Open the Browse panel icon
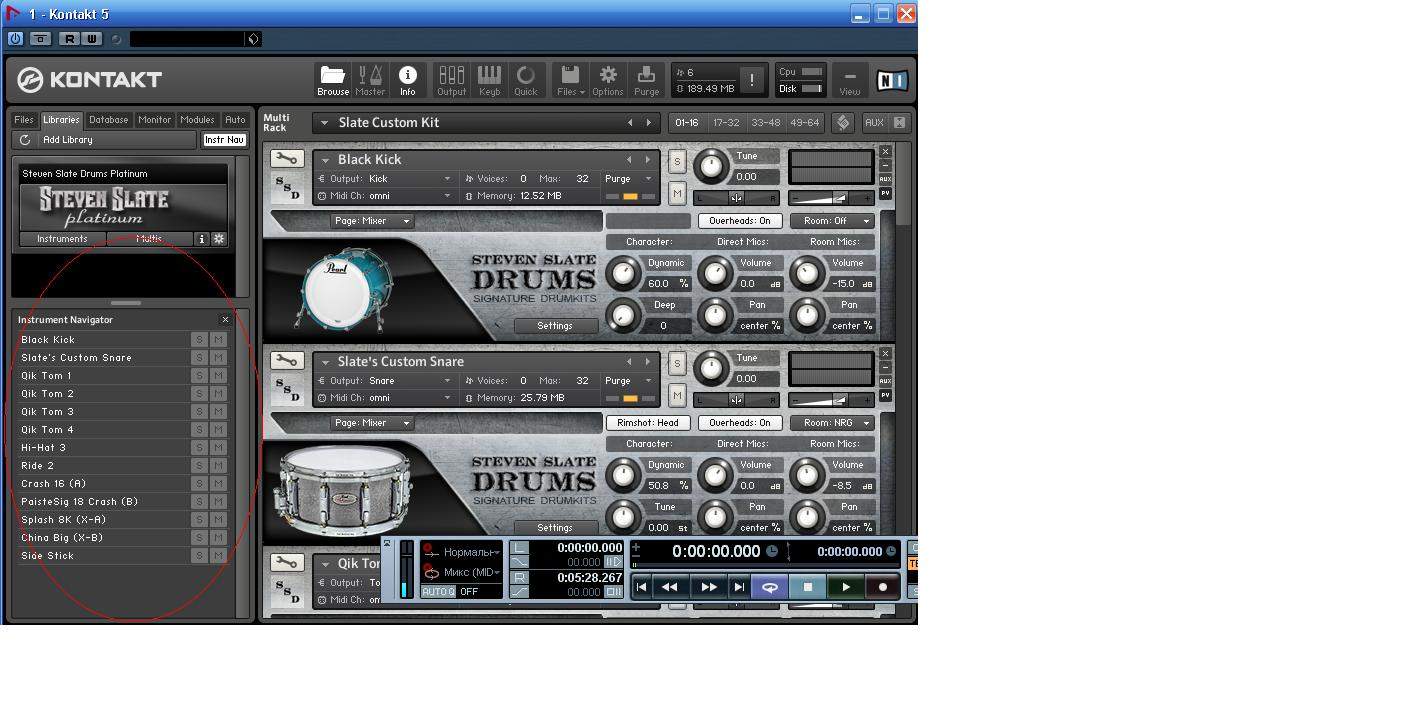 [332, 80]
